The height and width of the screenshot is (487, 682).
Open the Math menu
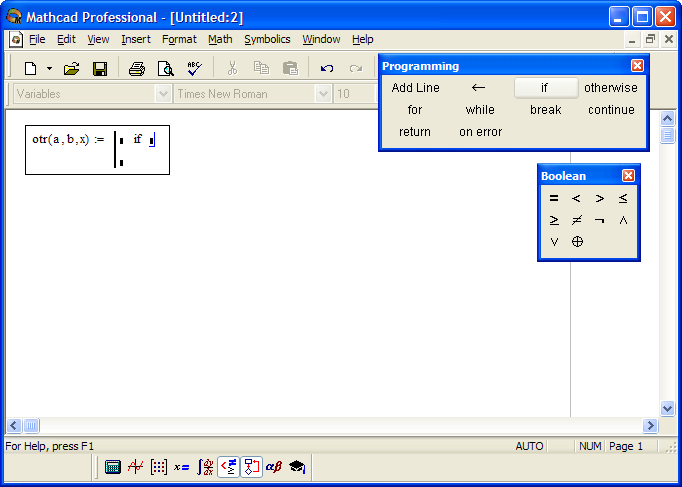point(220,40)
